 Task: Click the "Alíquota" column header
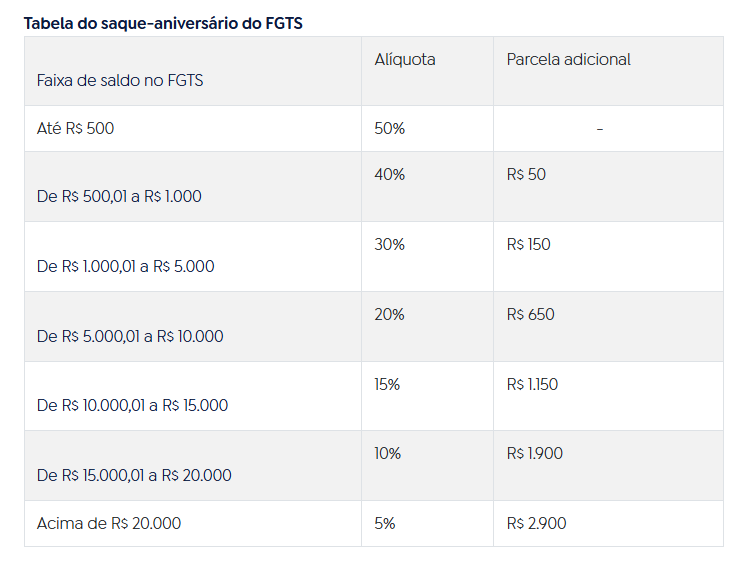[405, 60]
